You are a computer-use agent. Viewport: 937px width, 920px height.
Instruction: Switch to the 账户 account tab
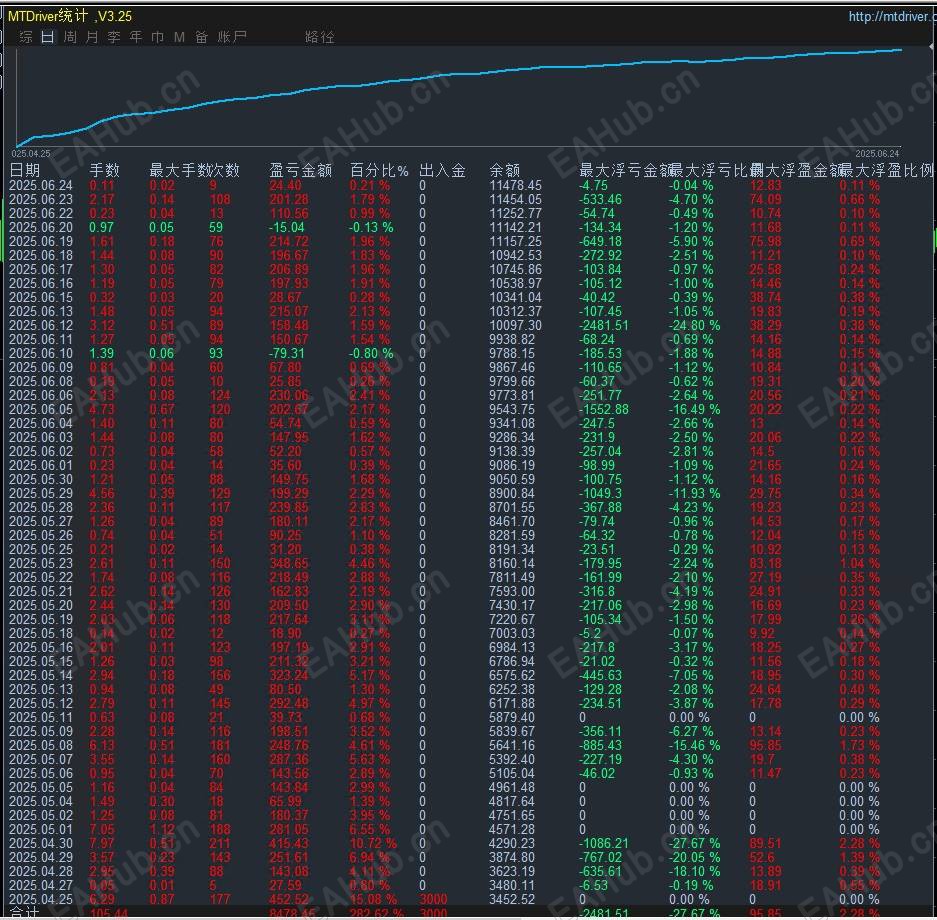coord(232,37)
